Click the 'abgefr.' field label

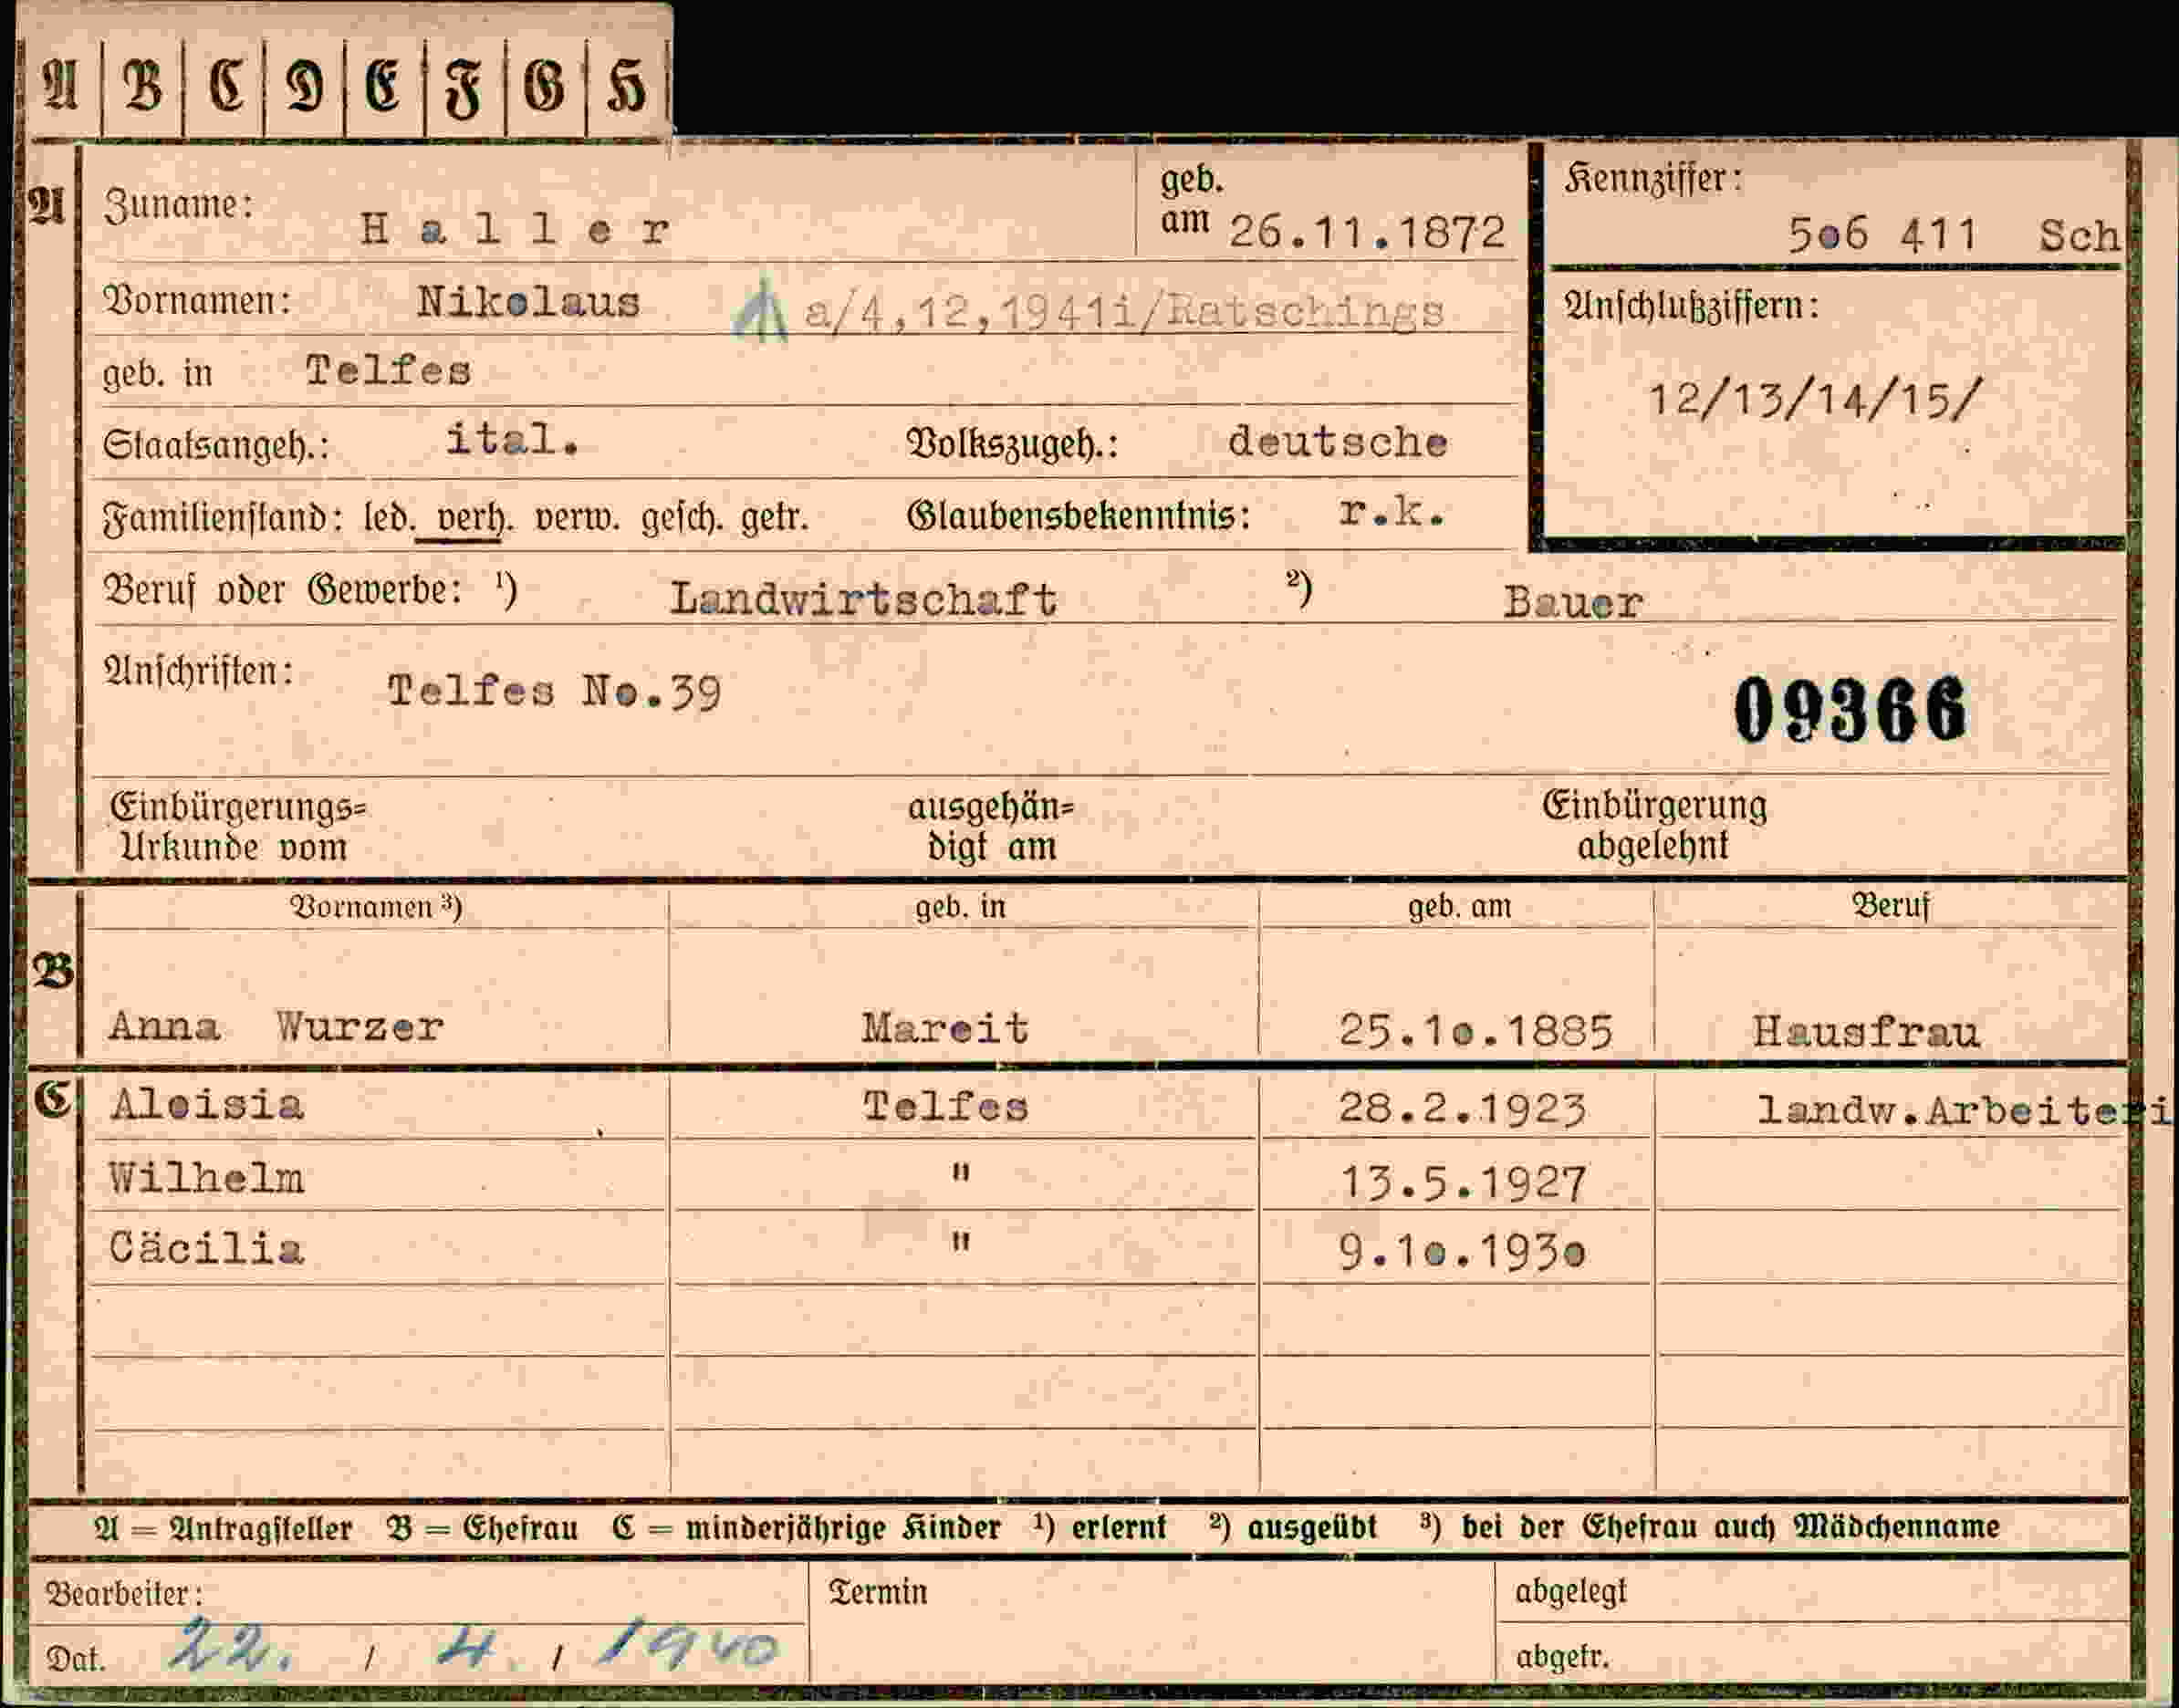[1562, 1657]
